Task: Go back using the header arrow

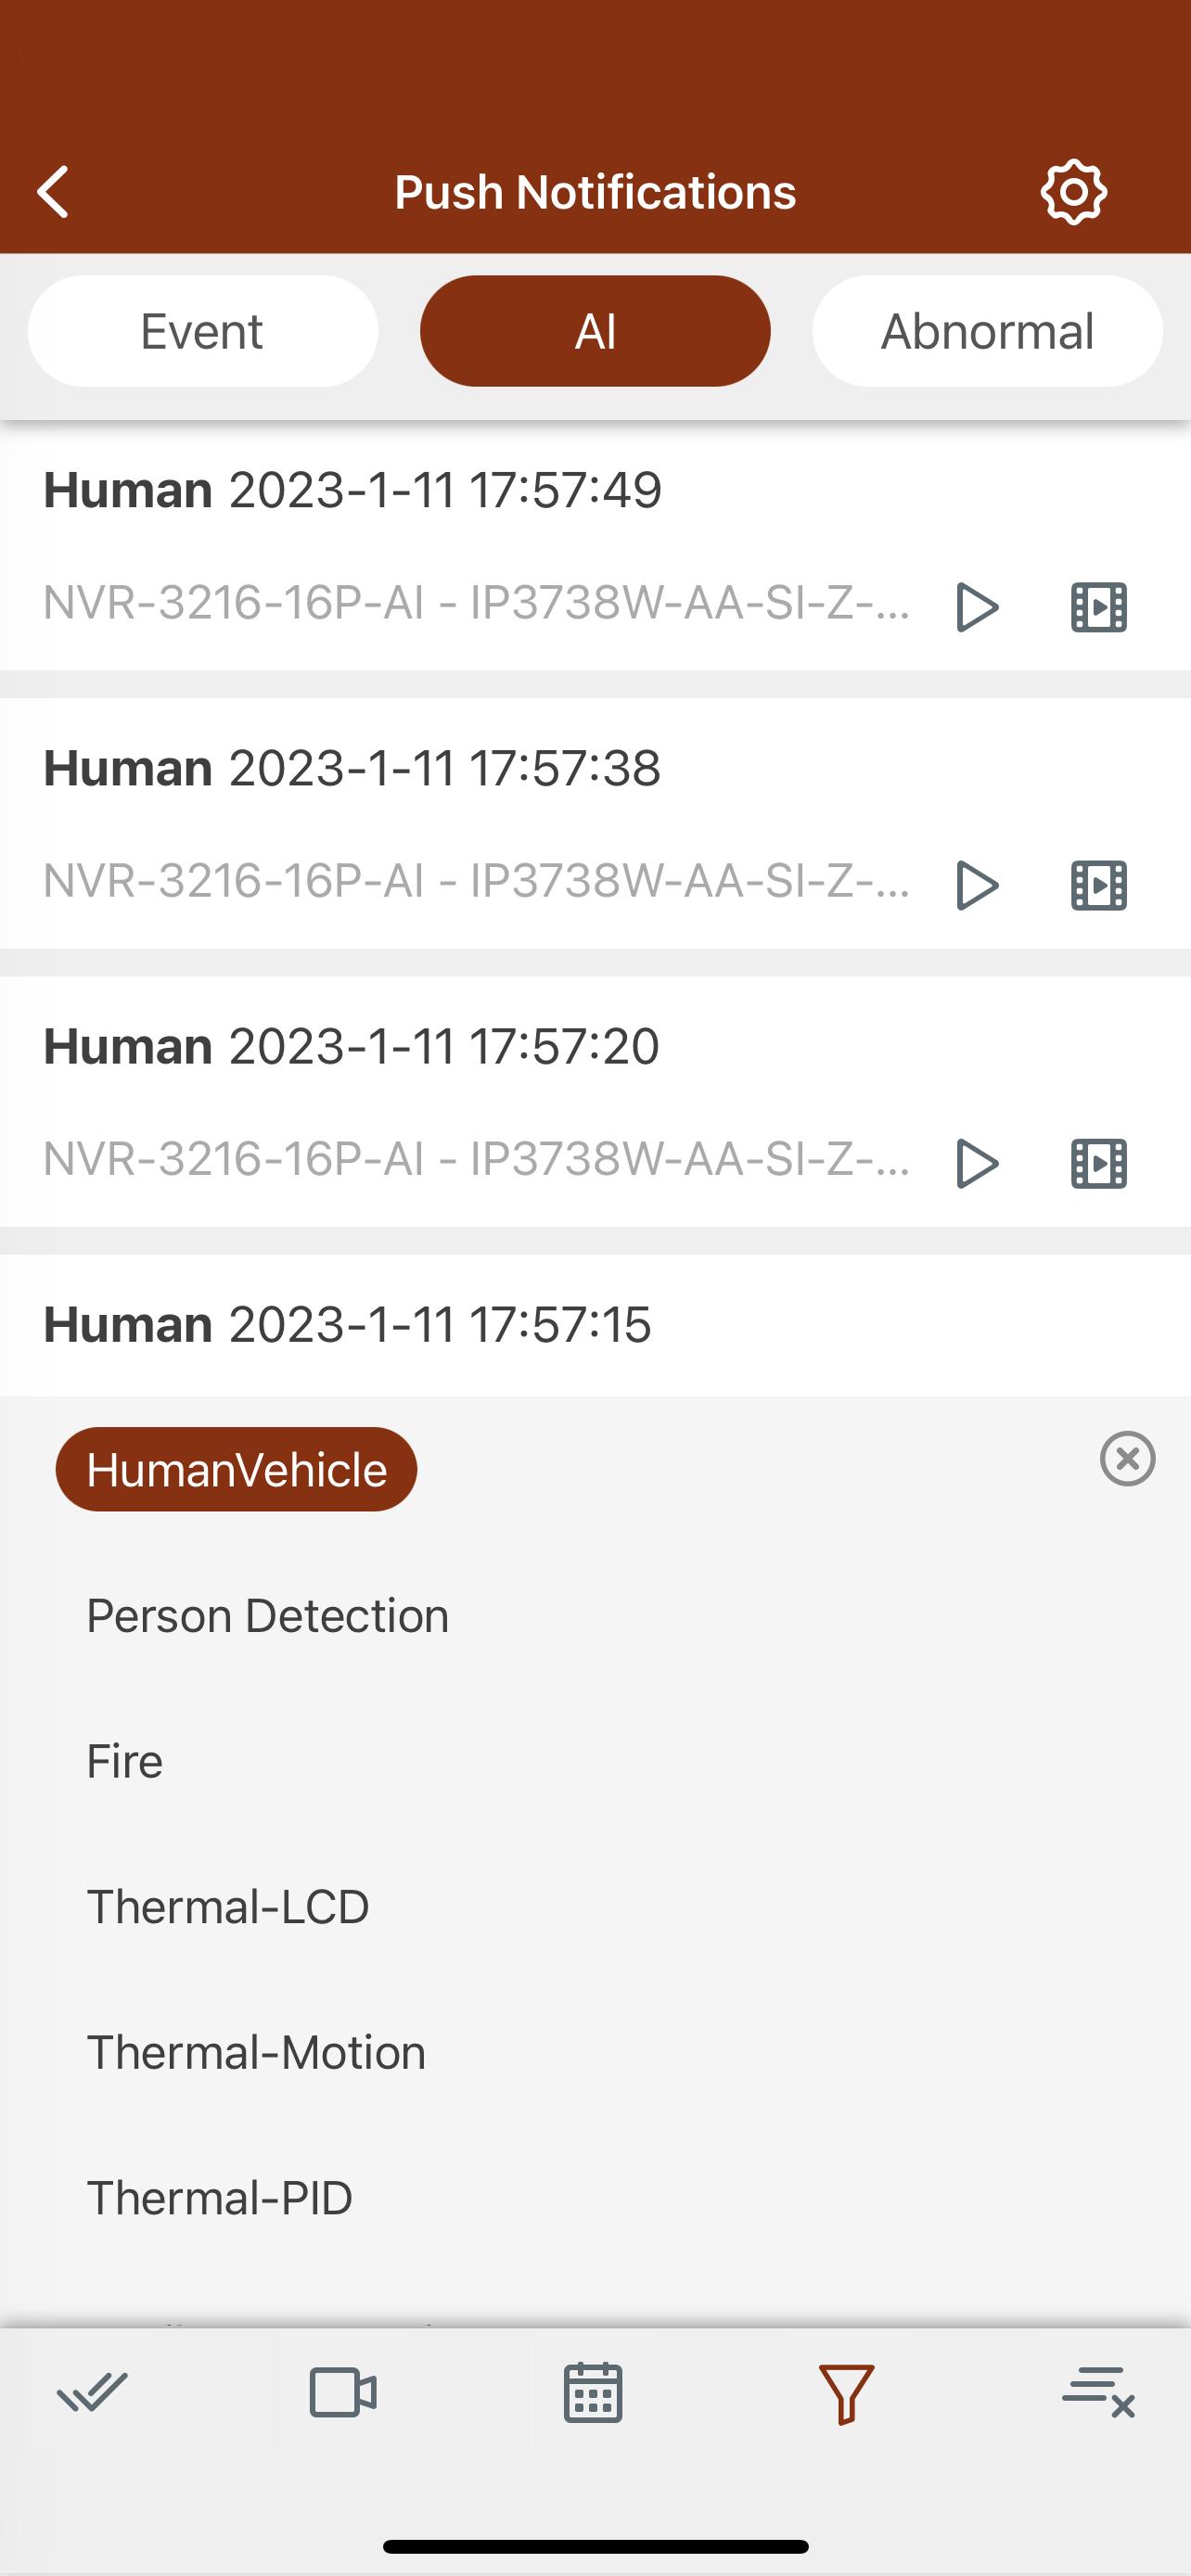Action: pos(53,192)
